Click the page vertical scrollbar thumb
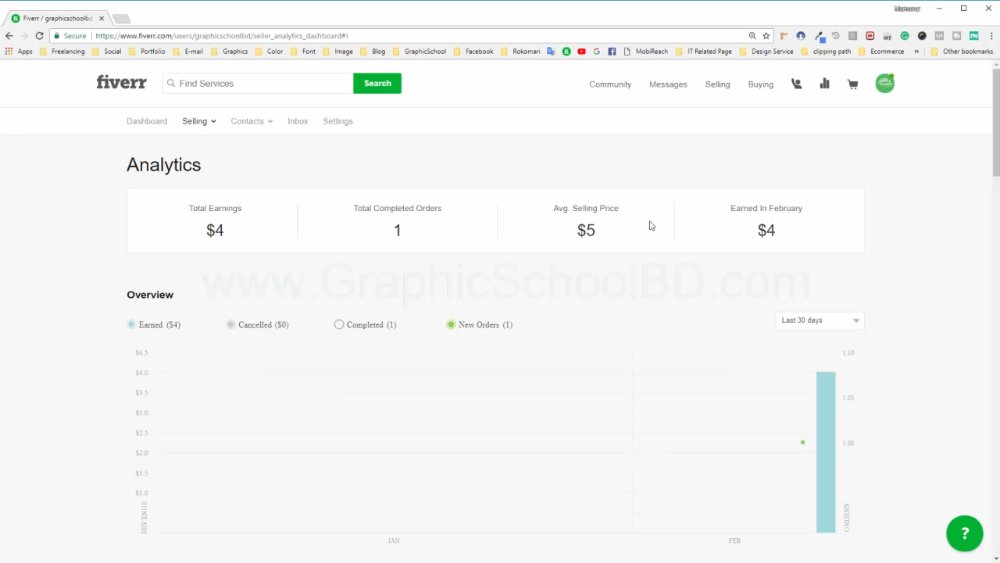Viewport: 1000px width, 563px height. pyautogui.click(x=996, y=121)
